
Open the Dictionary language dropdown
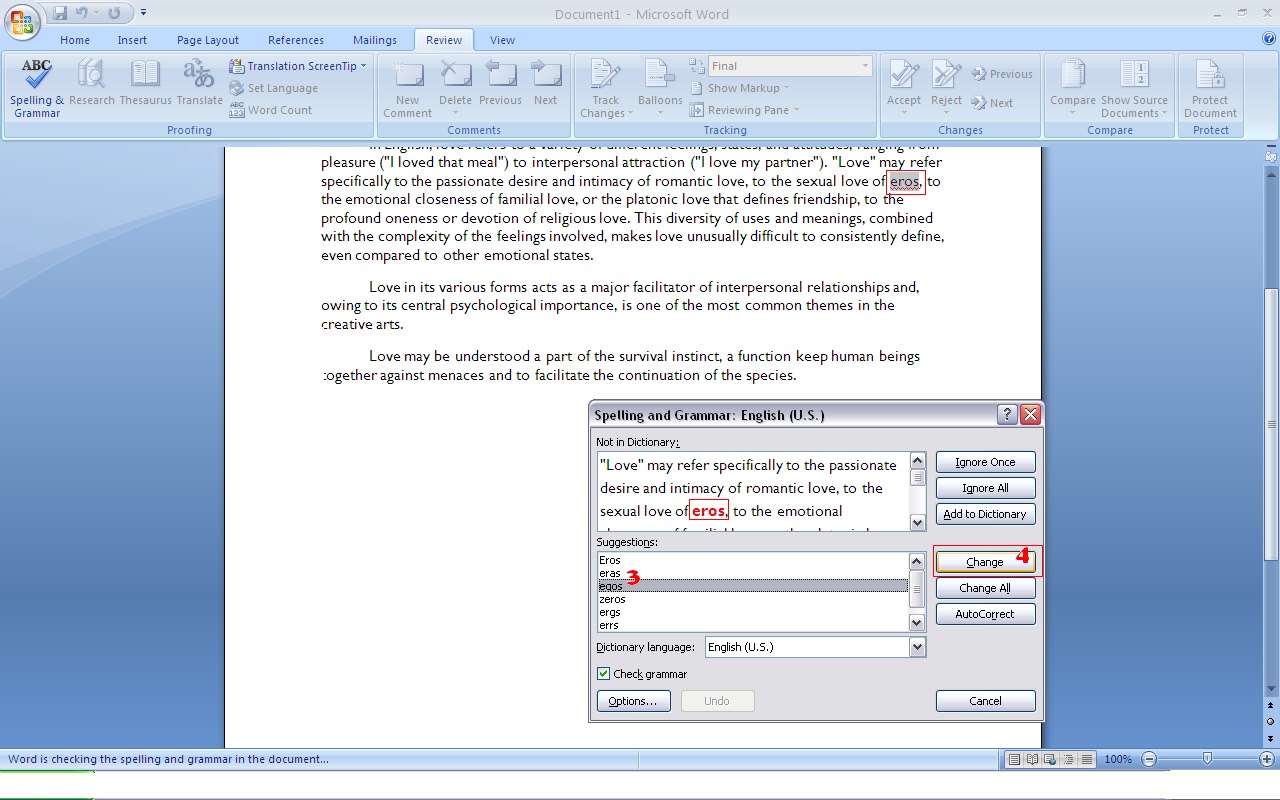[917, 646]
